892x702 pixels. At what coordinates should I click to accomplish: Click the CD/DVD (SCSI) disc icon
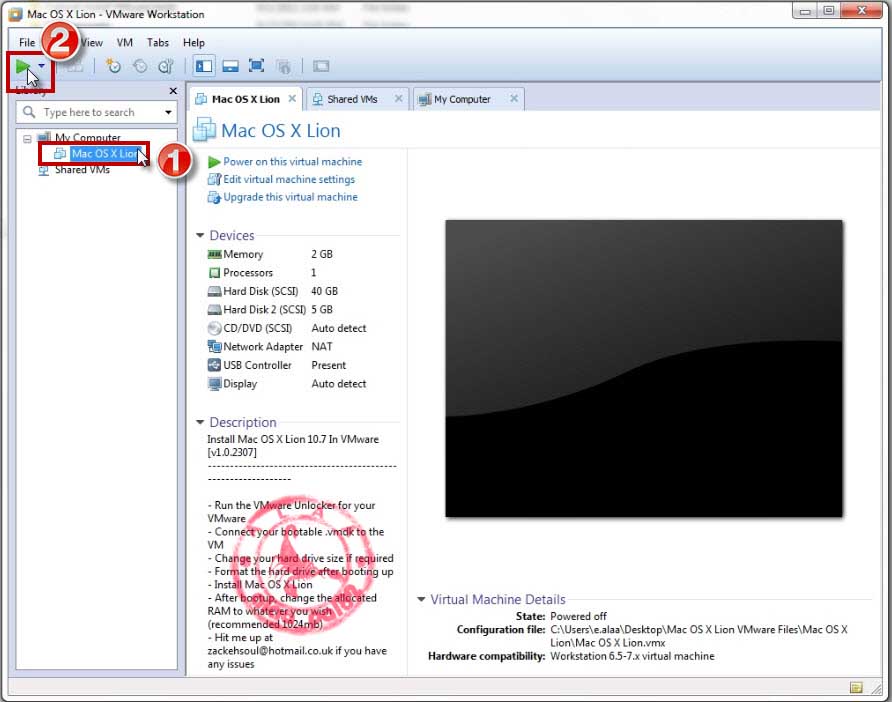[214, 328]
